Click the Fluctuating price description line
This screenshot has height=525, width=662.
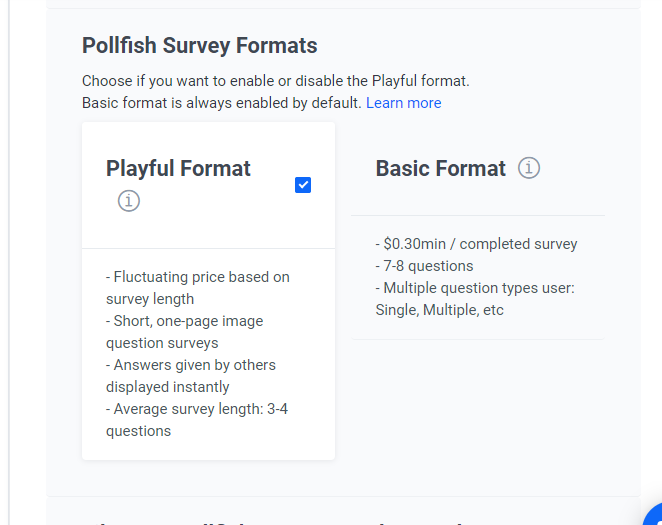197,277
